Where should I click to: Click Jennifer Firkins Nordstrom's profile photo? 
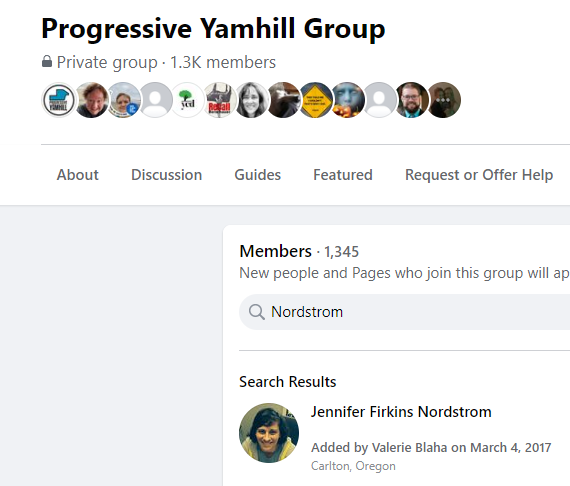(x=269, y=433)
